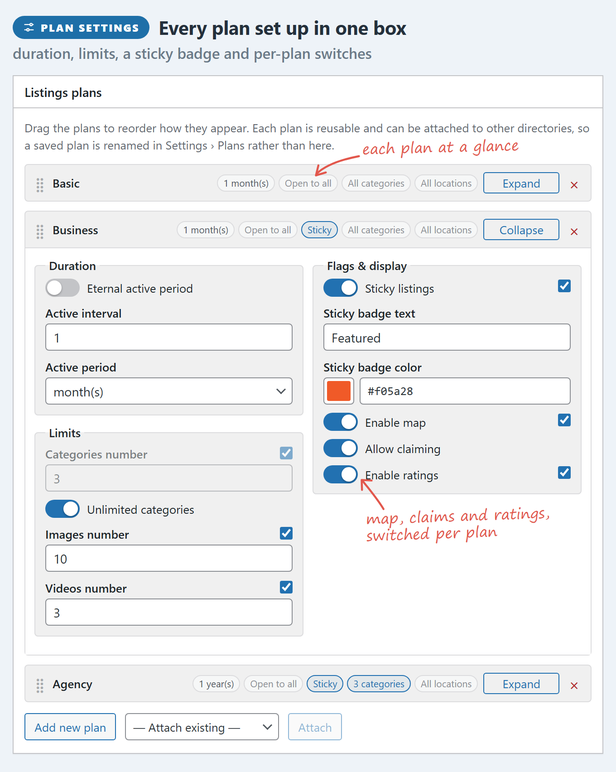Click Business plan's 1 month(s) tag
Image resolution: width=616 pixels, height=772 pixels.
(206, 230)
